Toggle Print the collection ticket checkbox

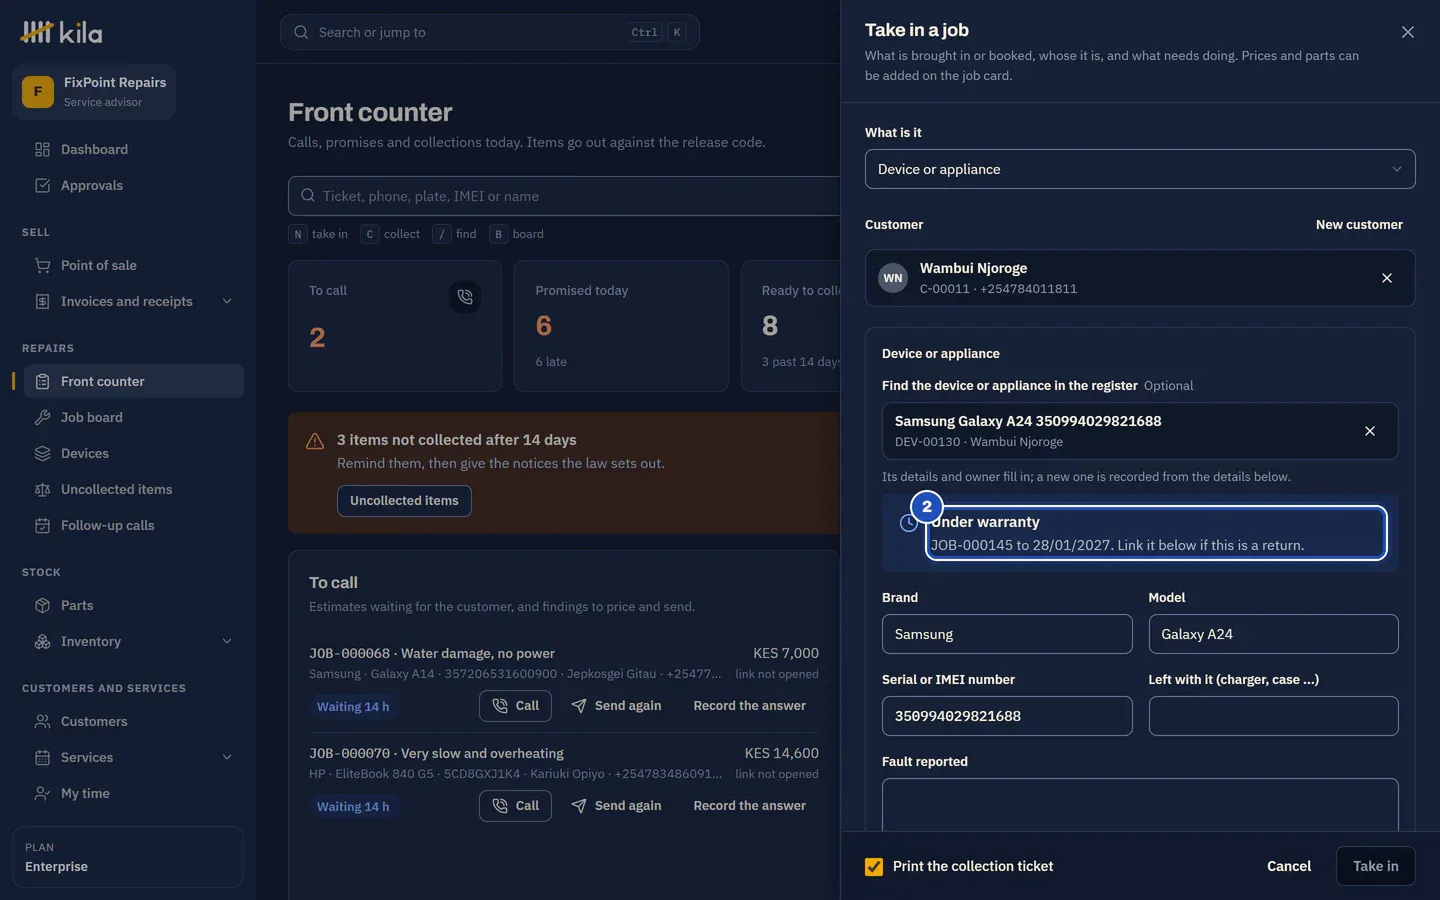874,867
